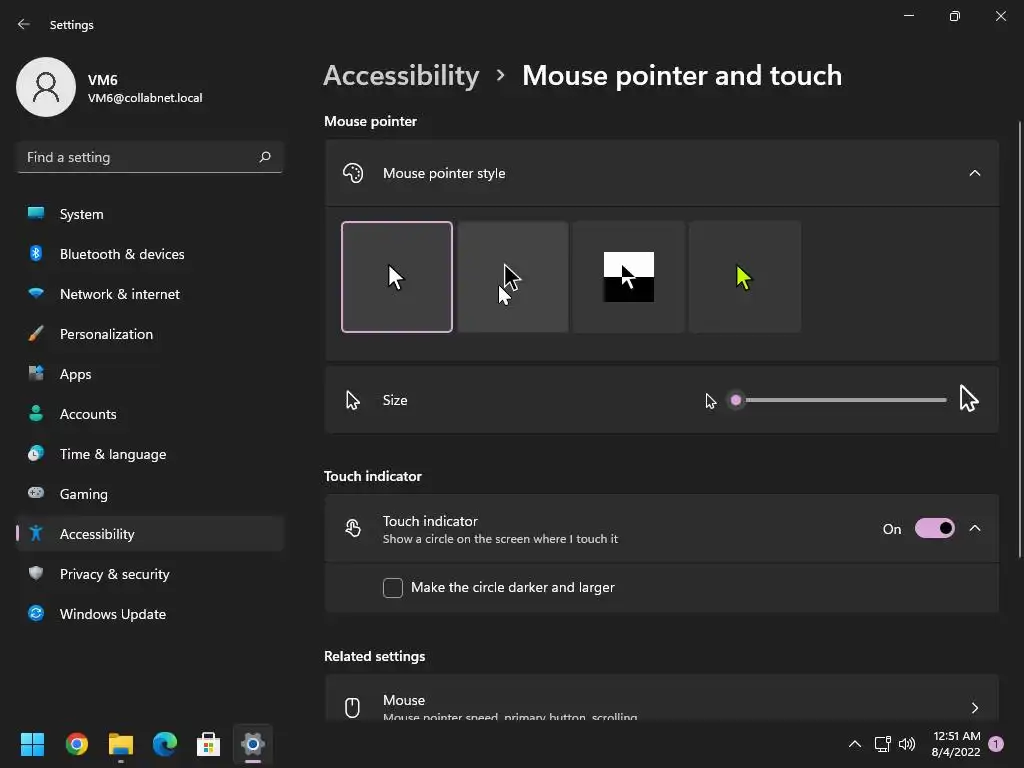Viewport: 1024px width, 768px height.
Task: Open Mouse pointer speed related setting
Action: point(662,699)
